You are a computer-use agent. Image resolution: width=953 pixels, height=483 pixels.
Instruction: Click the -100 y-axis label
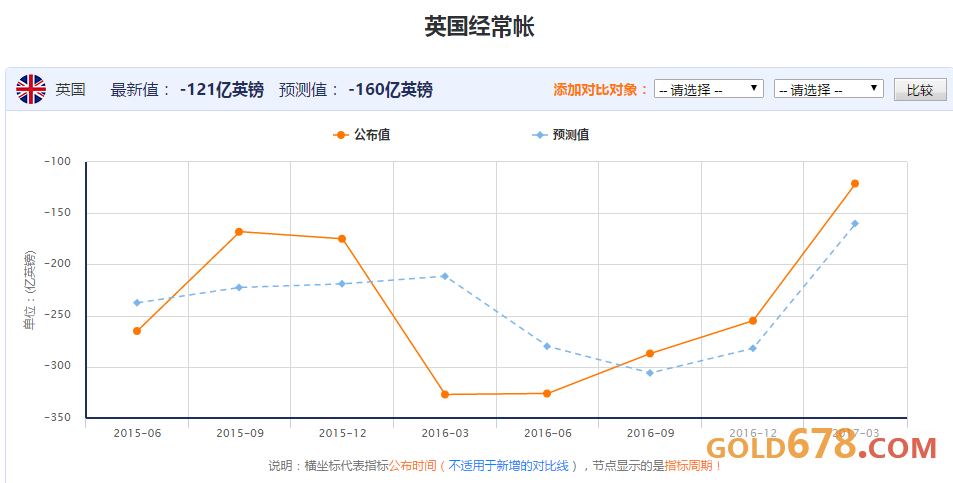click(x=57, y=162)
